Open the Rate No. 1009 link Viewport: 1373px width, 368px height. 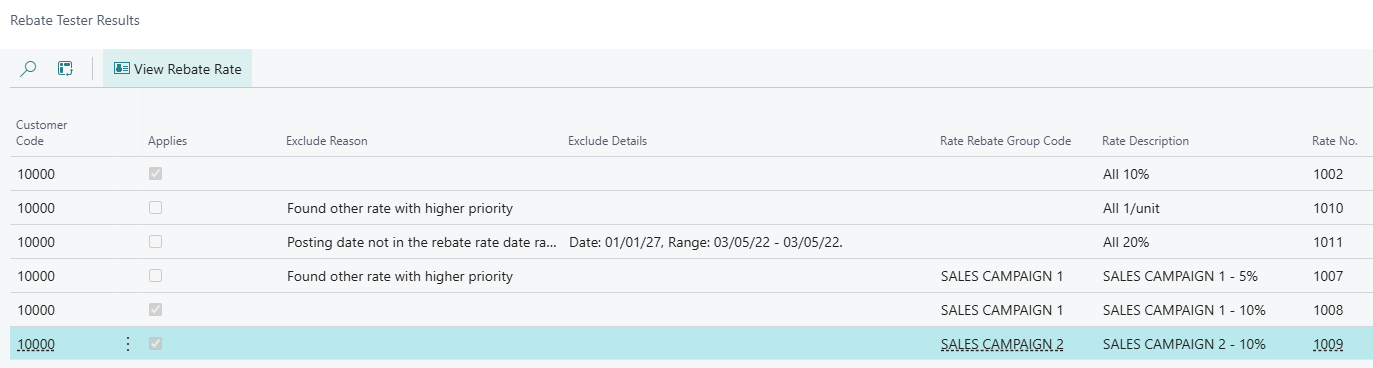pyautogui.click(x=1328, y=344)
